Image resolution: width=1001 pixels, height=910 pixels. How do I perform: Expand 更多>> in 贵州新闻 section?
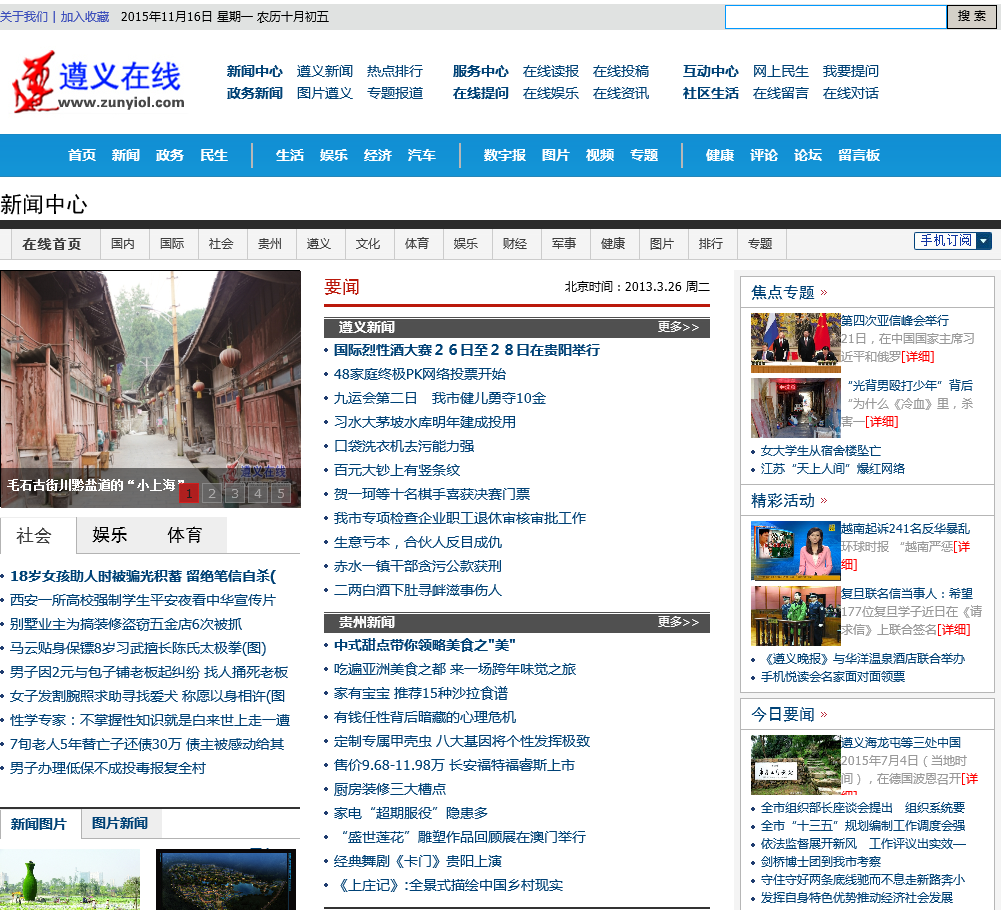pos(679,622)
